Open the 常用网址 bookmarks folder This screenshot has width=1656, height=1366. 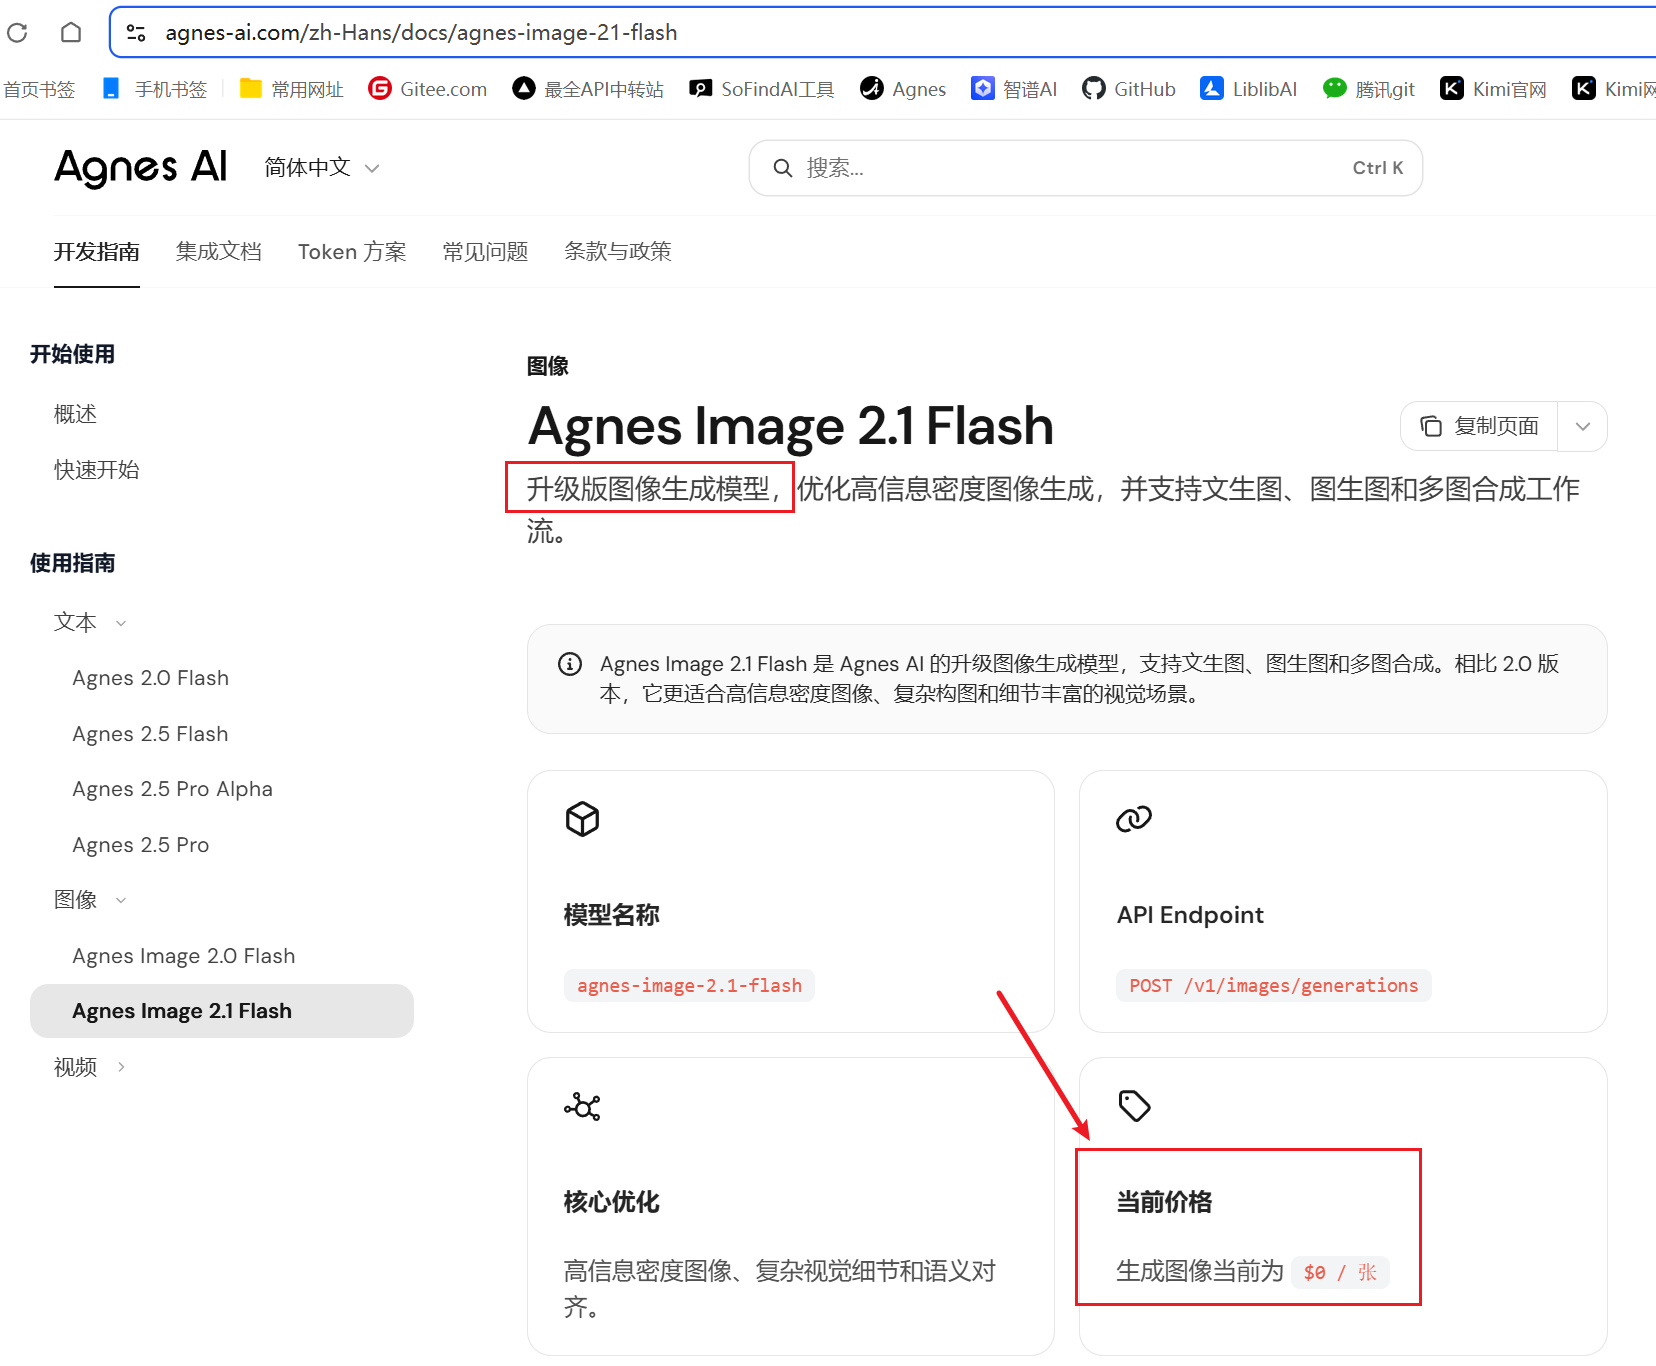pos(292,89)
